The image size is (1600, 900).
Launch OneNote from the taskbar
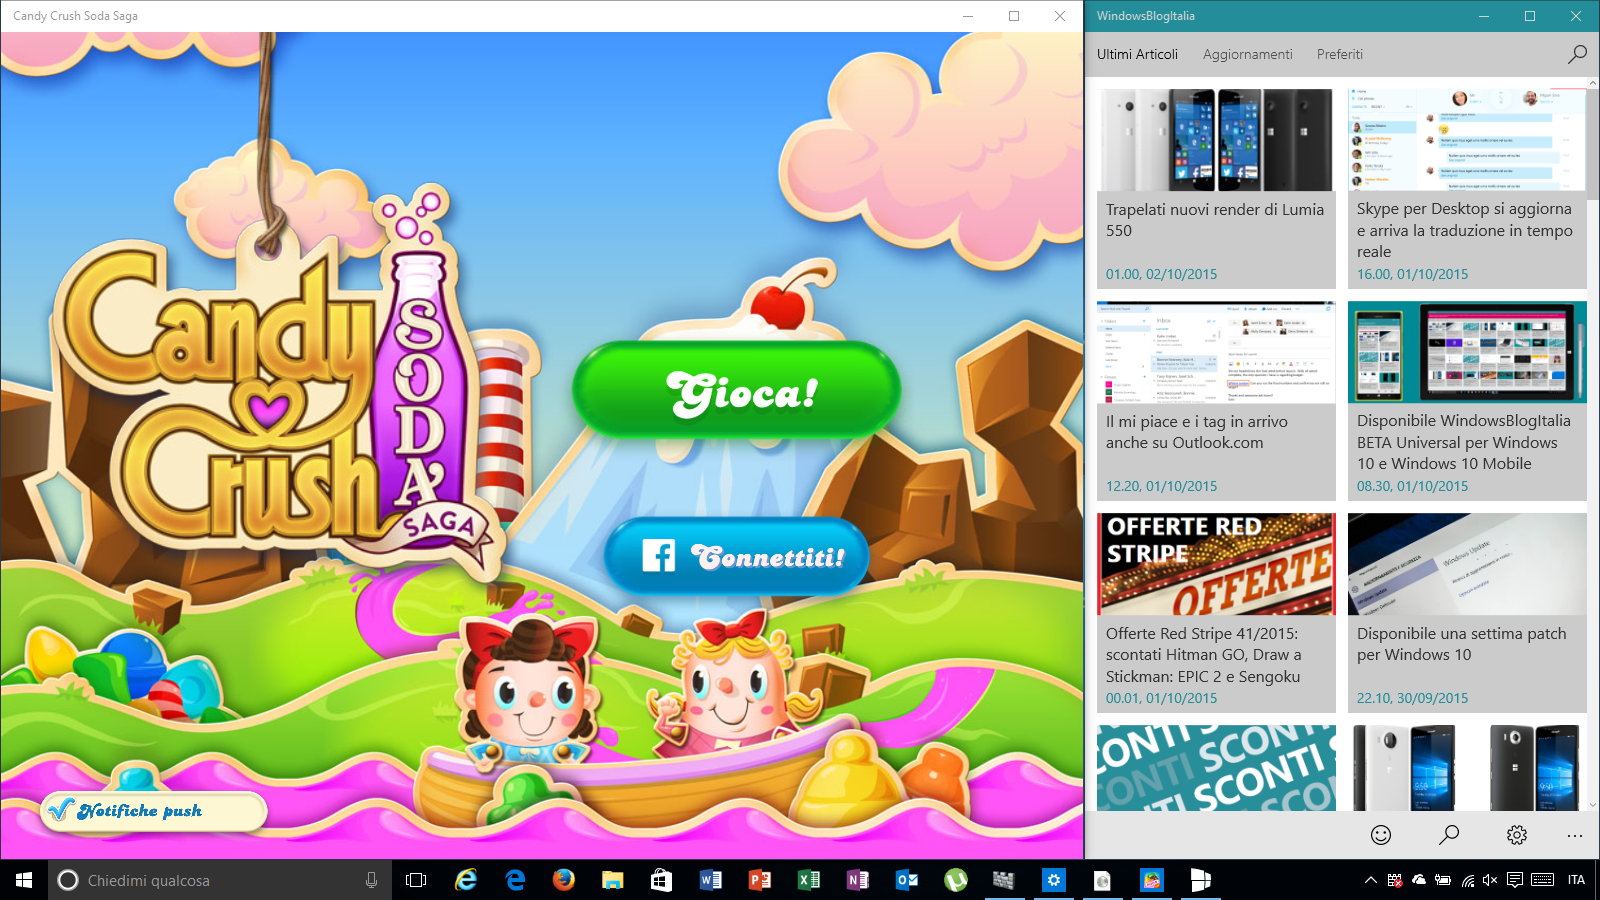pyautogui.click(x=858, y=880)
